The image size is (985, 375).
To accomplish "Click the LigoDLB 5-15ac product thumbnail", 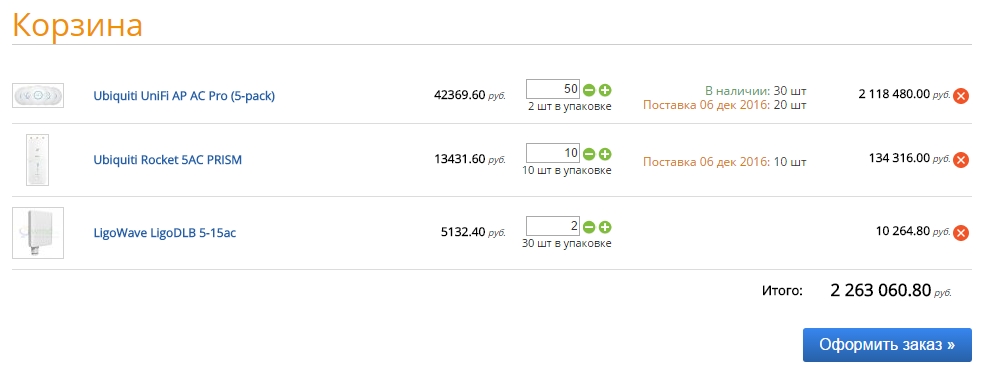I will point(38,232).
